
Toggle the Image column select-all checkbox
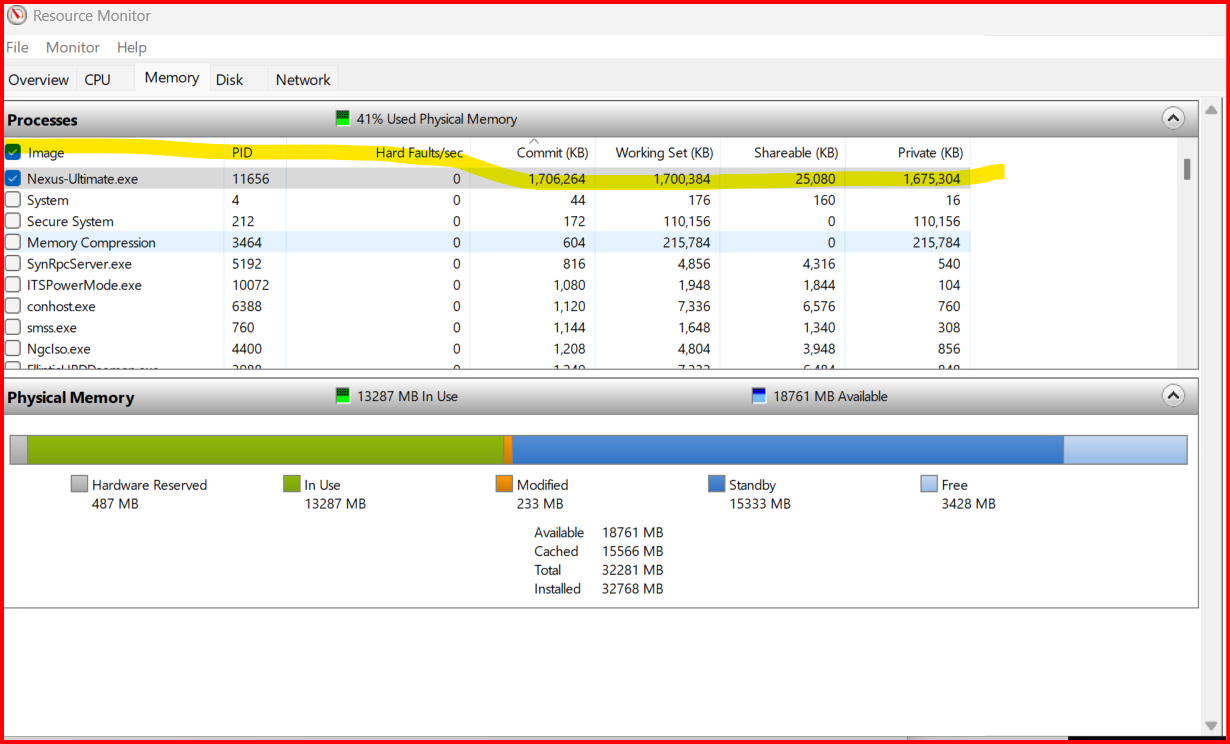click(13, 152)
